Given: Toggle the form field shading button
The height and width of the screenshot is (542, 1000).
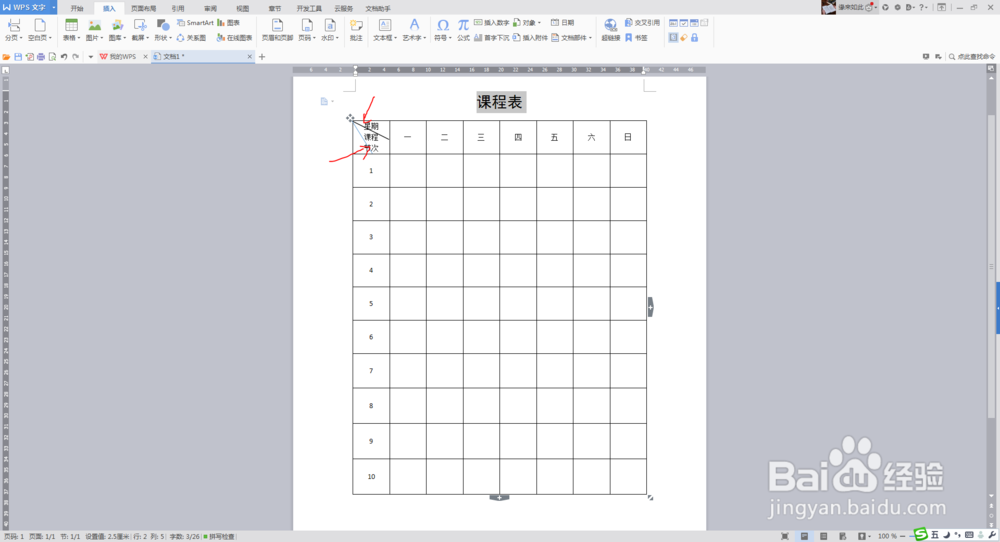Looking at the screenshot, I should click(x=673, y=38).
